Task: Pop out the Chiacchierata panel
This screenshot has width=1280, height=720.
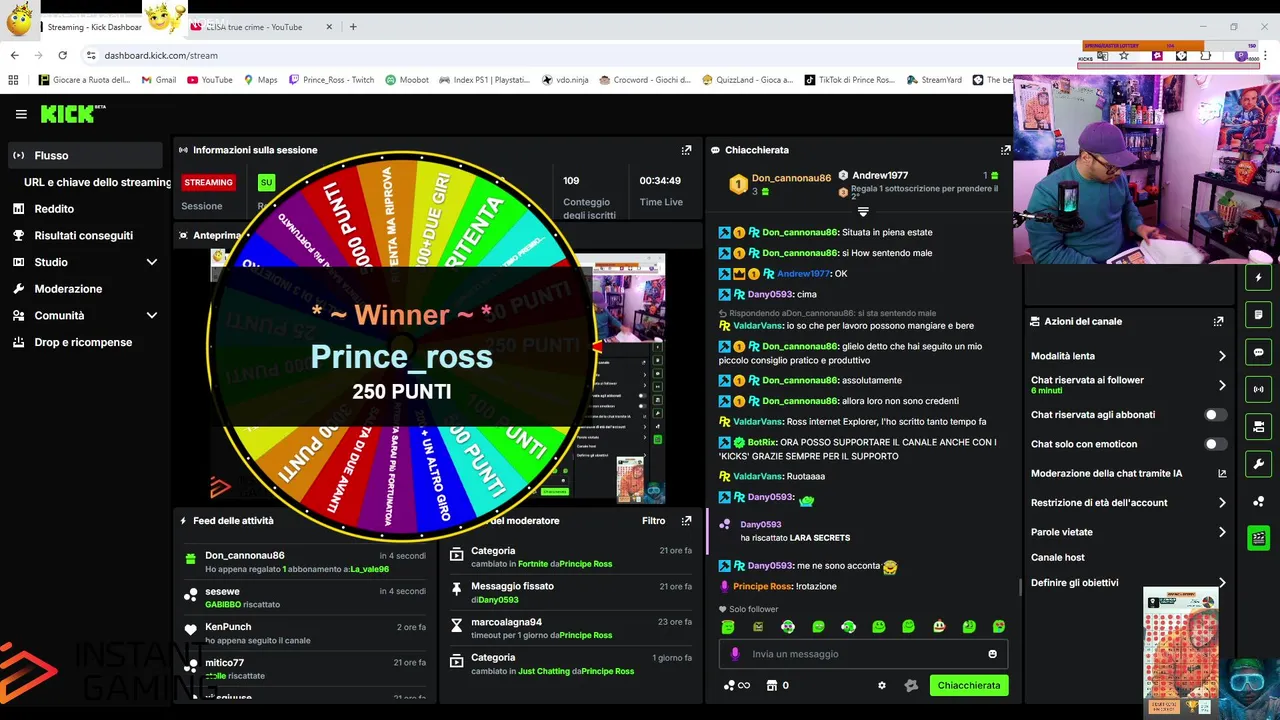Action: click(1005, 150)
